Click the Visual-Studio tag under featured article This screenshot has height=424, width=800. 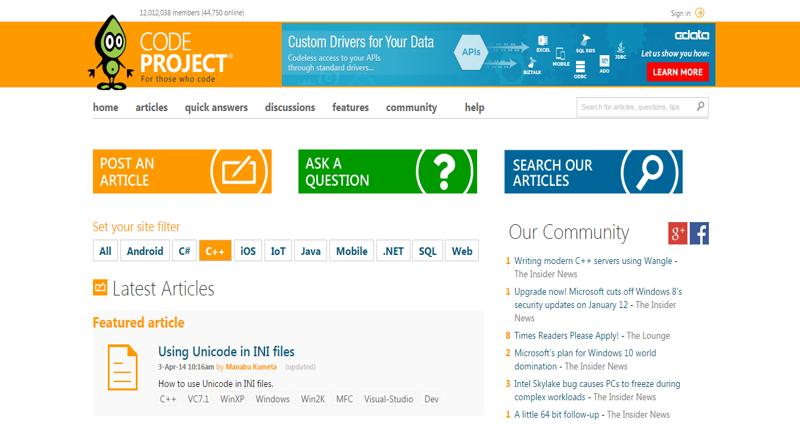click(388, 399)
